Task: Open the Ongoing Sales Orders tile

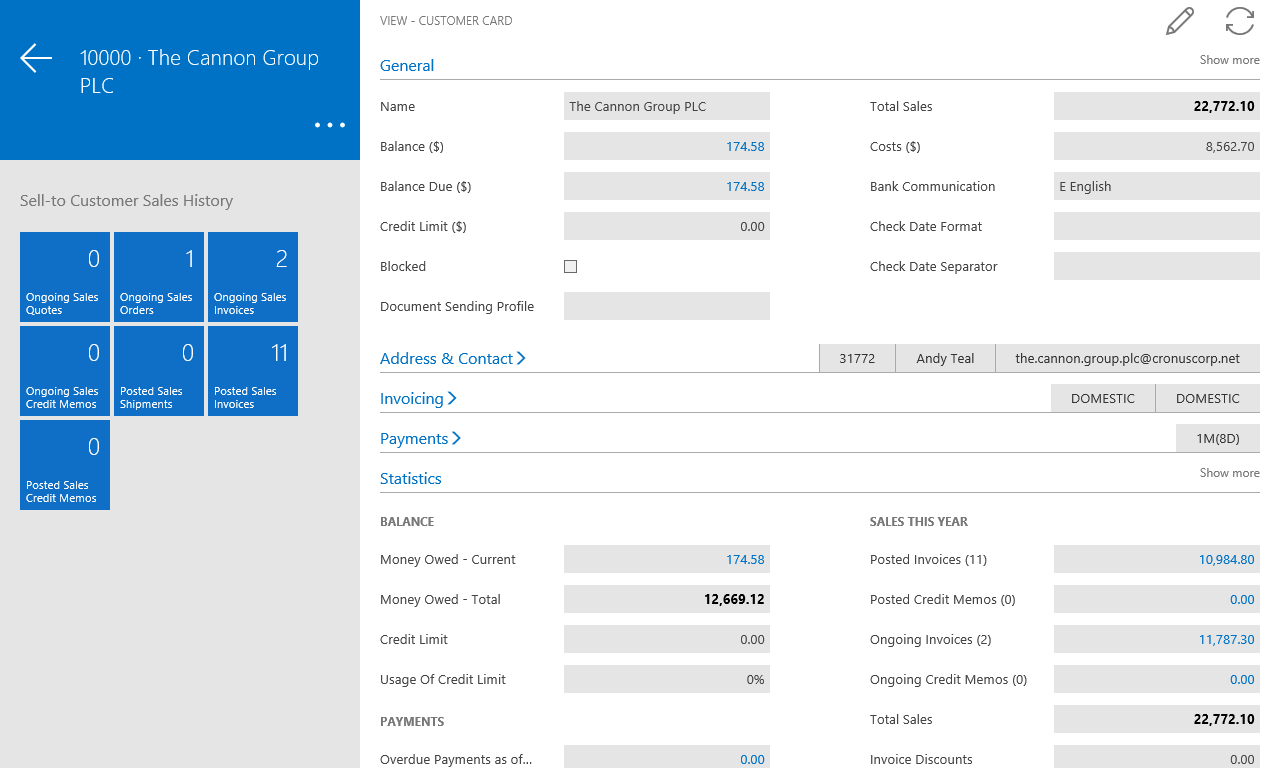Action: coord(159,277)
